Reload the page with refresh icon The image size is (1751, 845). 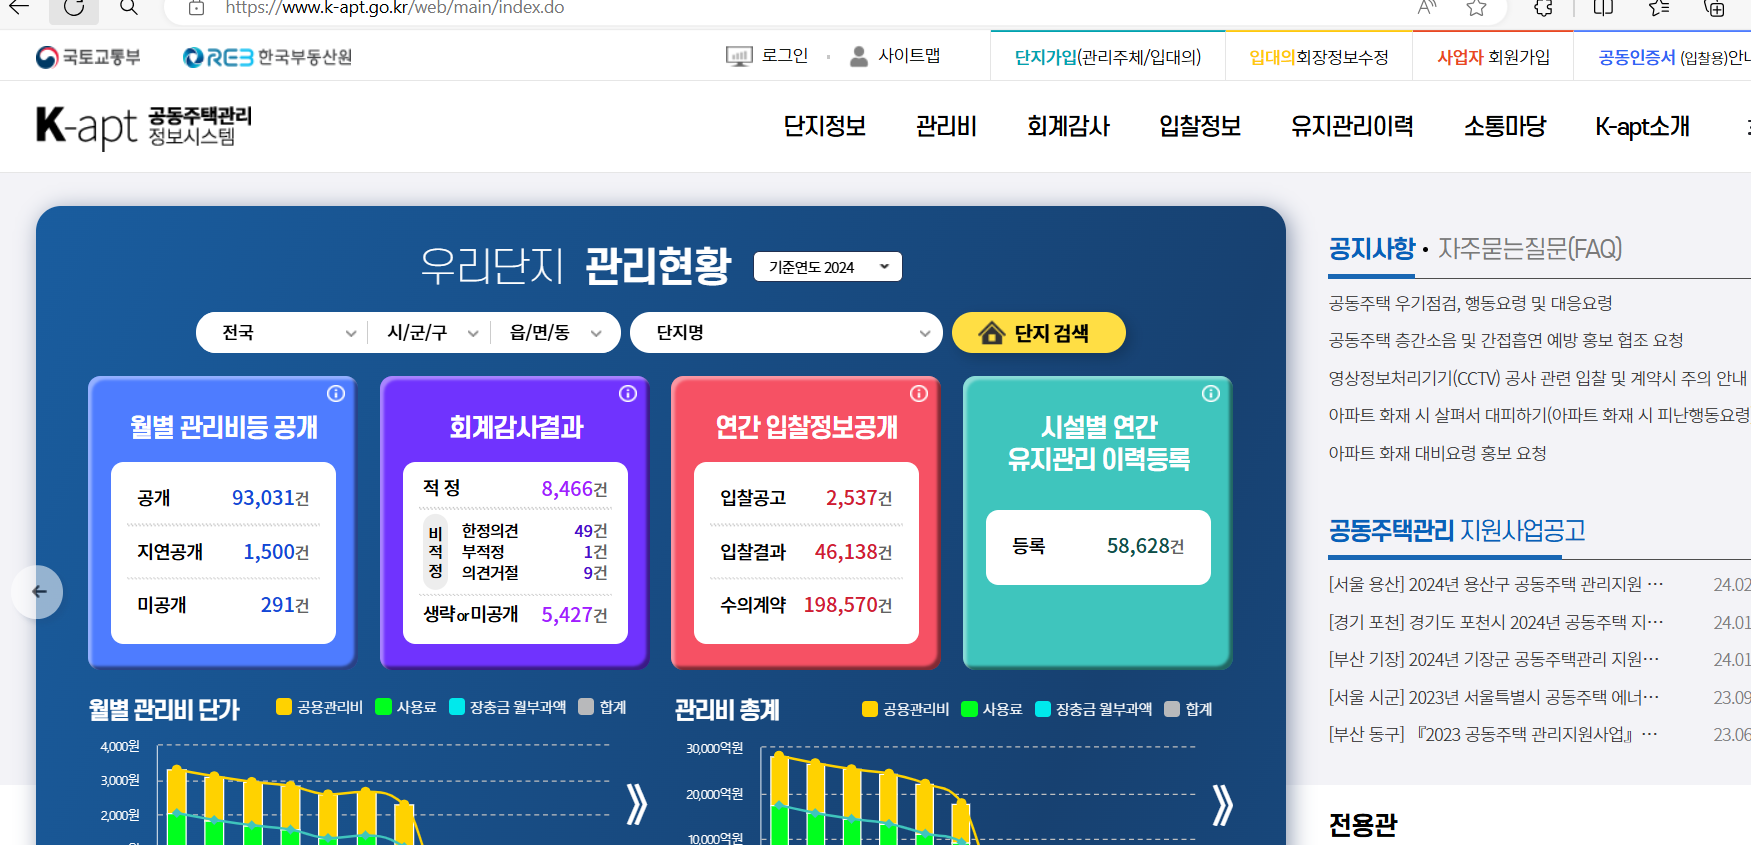(x=74, y=8)
